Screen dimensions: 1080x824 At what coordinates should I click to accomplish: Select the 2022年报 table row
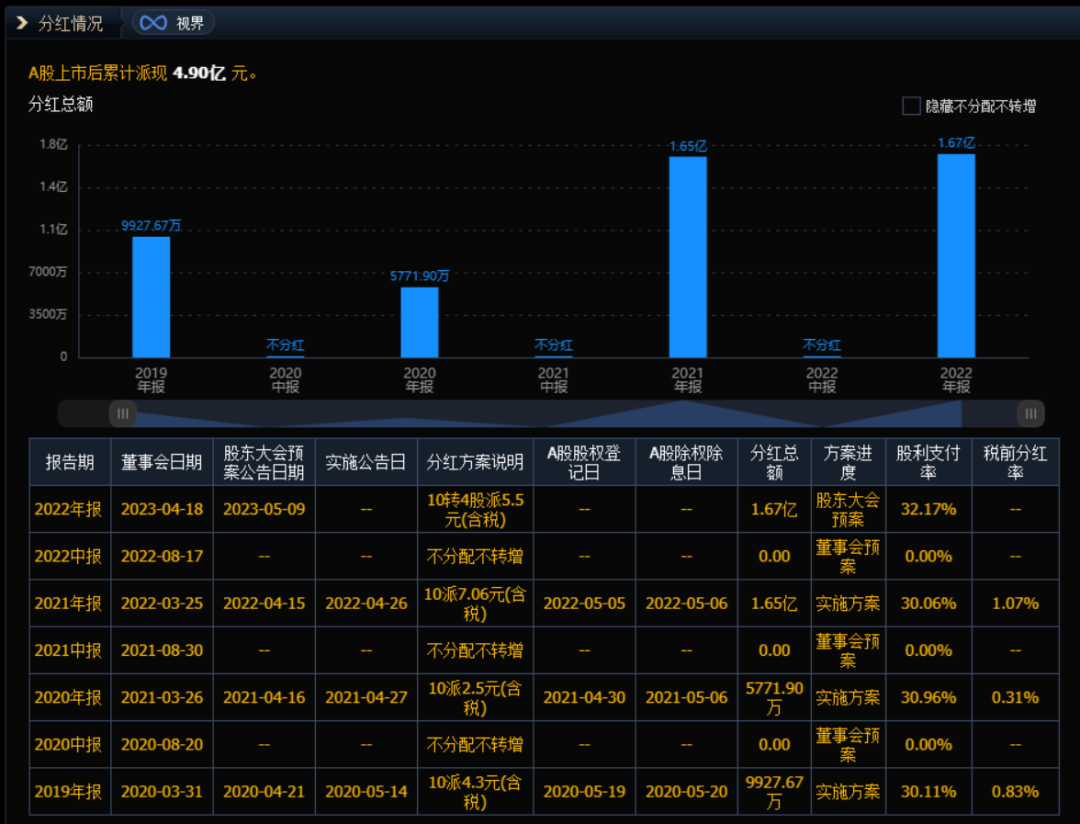click(544, 509)
